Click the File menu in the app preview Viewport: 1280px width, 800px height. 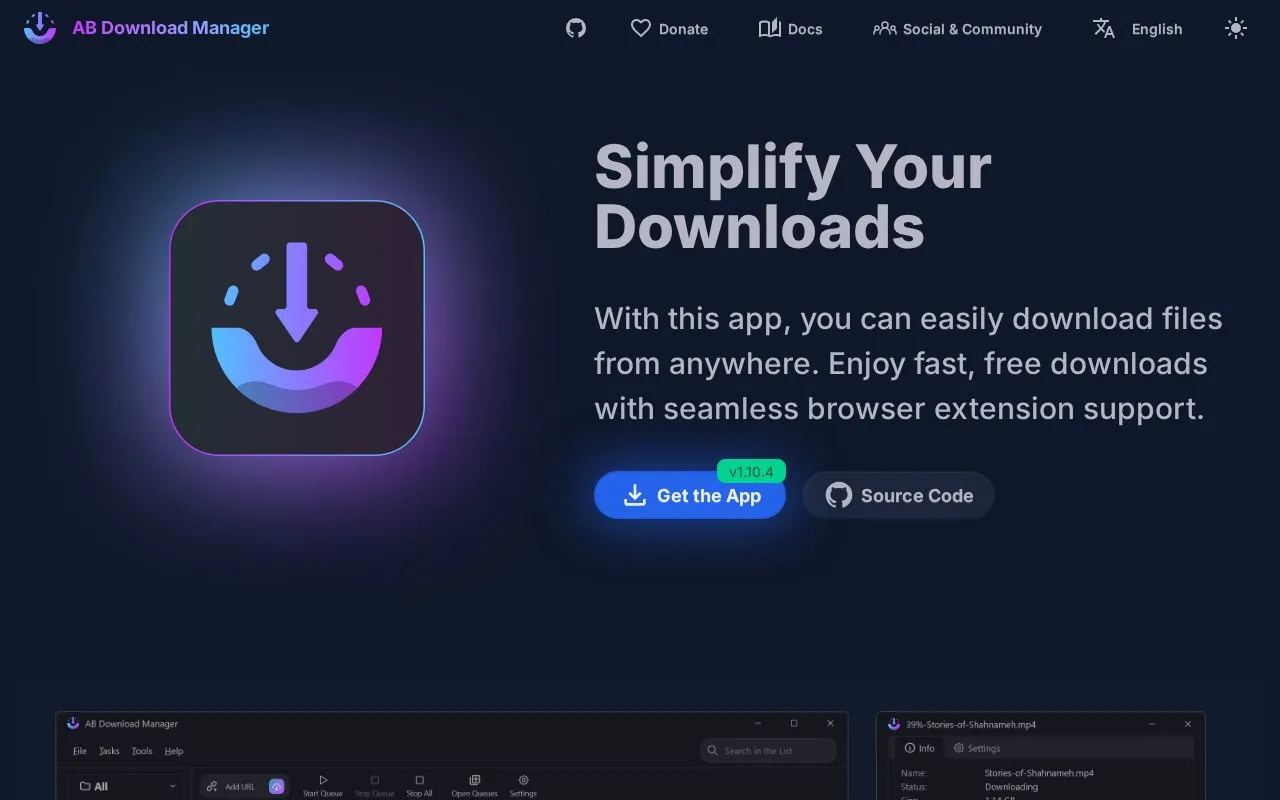coord(80,751)
